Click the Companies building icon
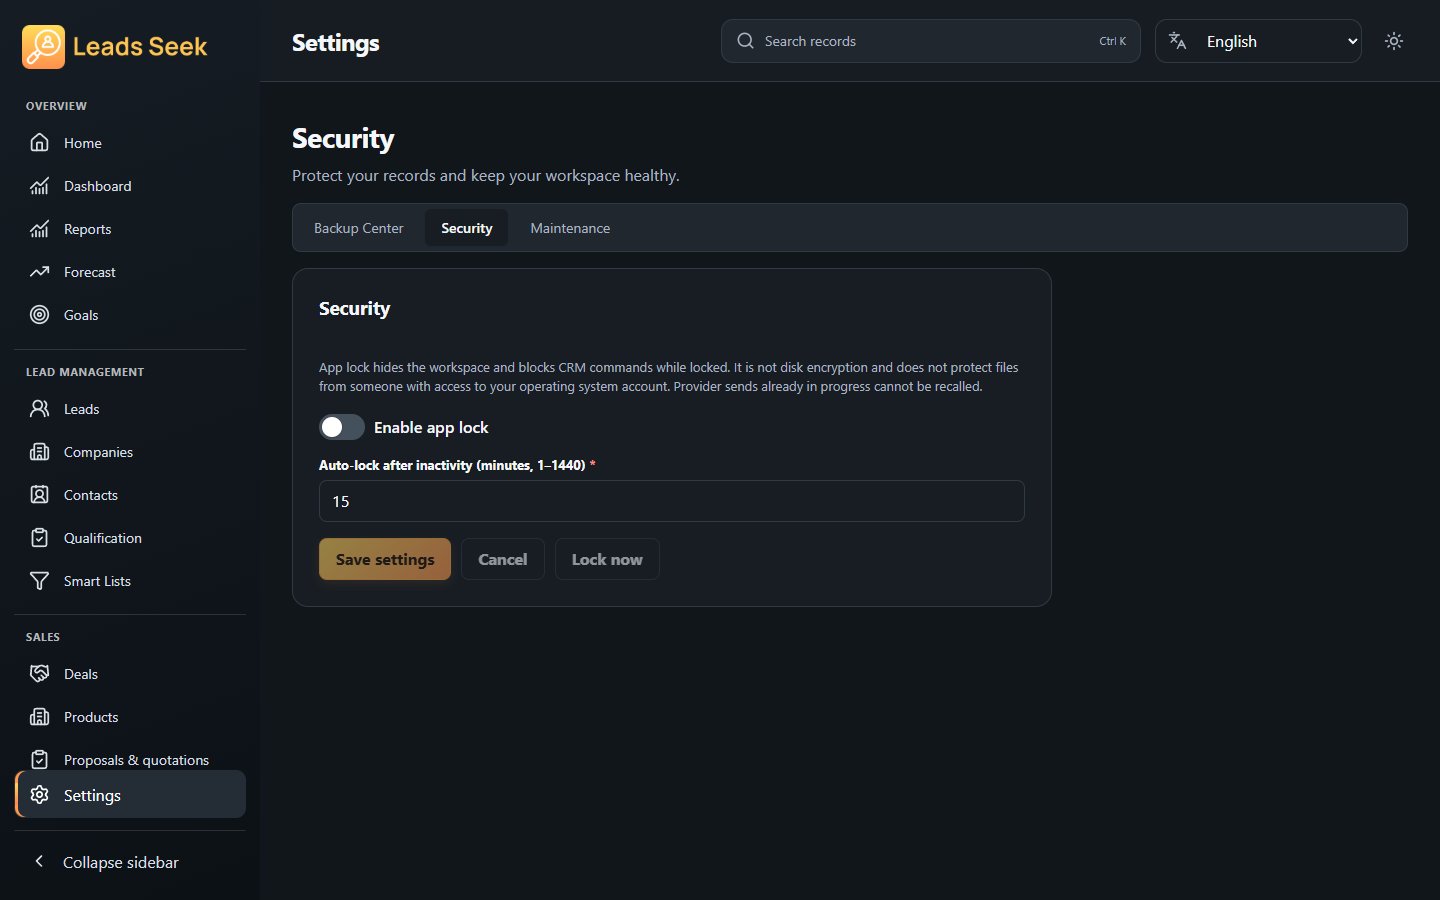 coord(39,452)
